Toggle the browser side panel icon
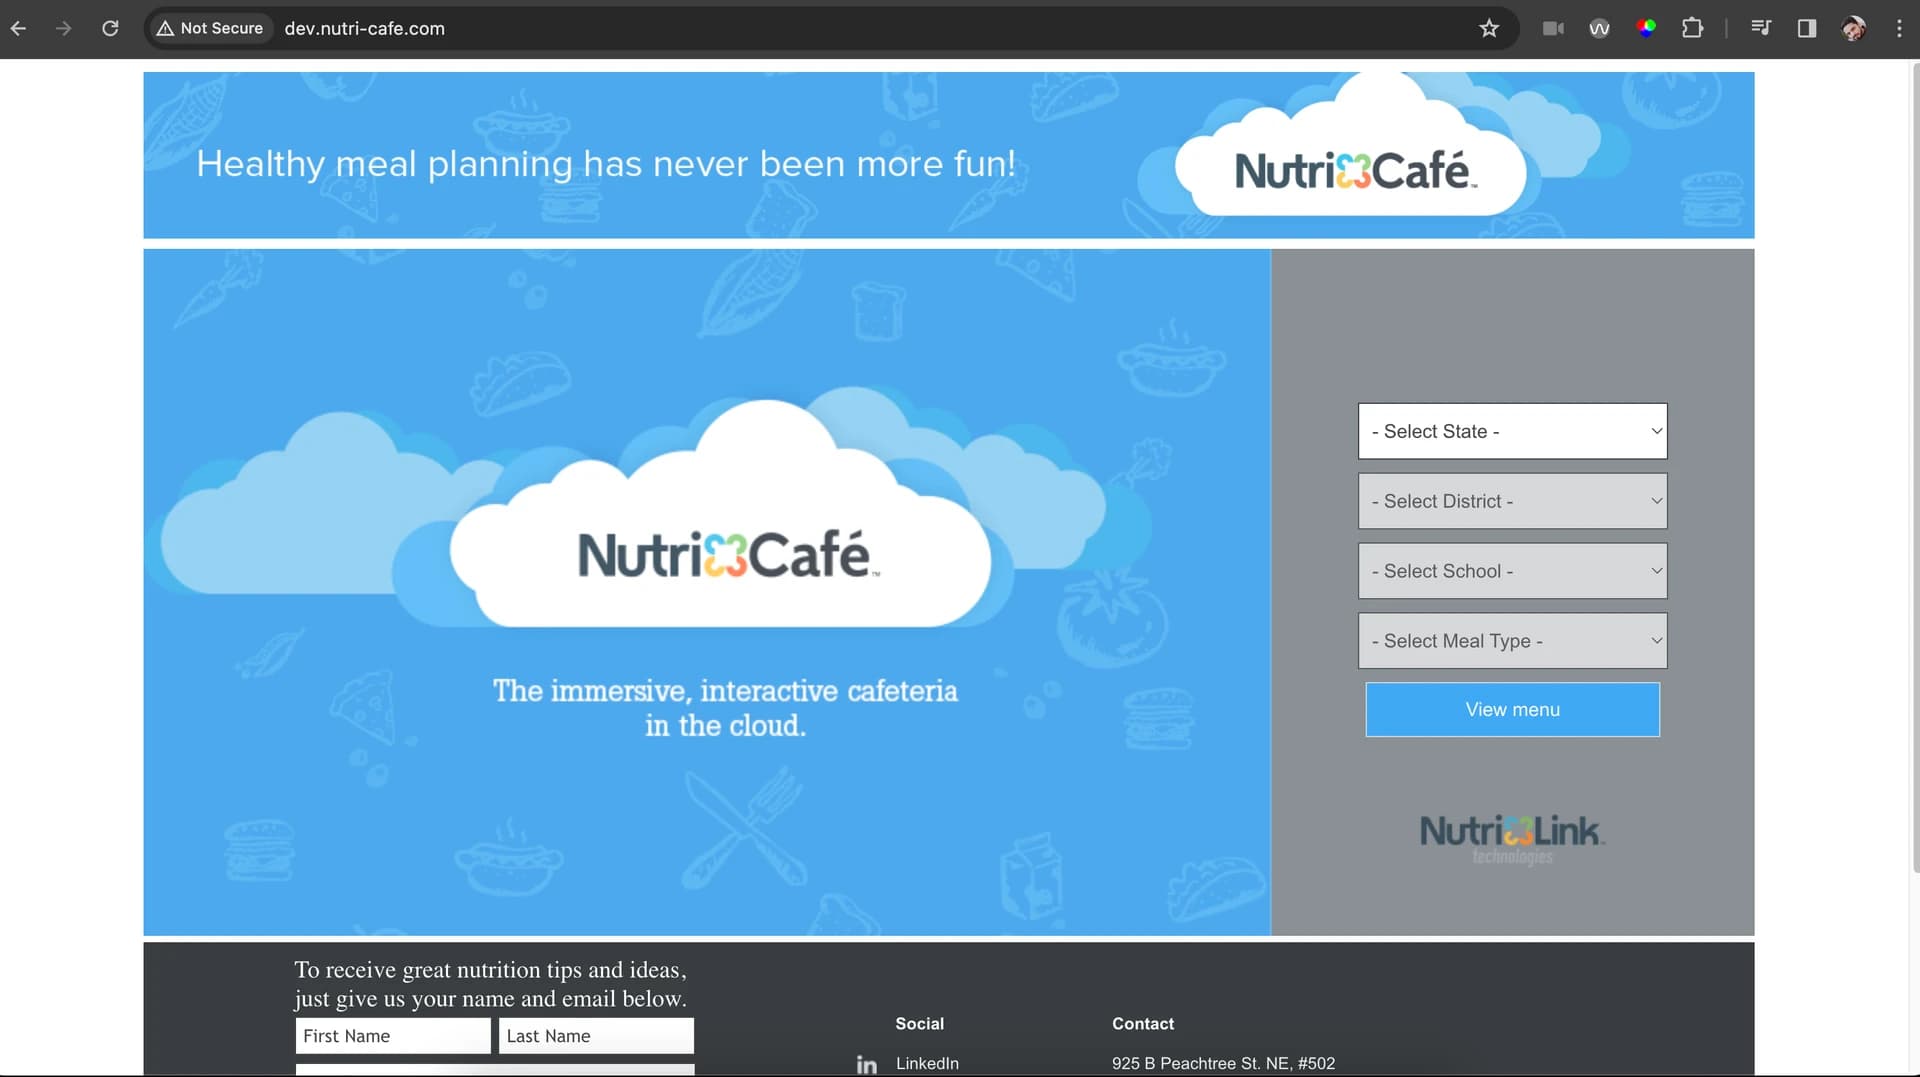 point(1807,28)
